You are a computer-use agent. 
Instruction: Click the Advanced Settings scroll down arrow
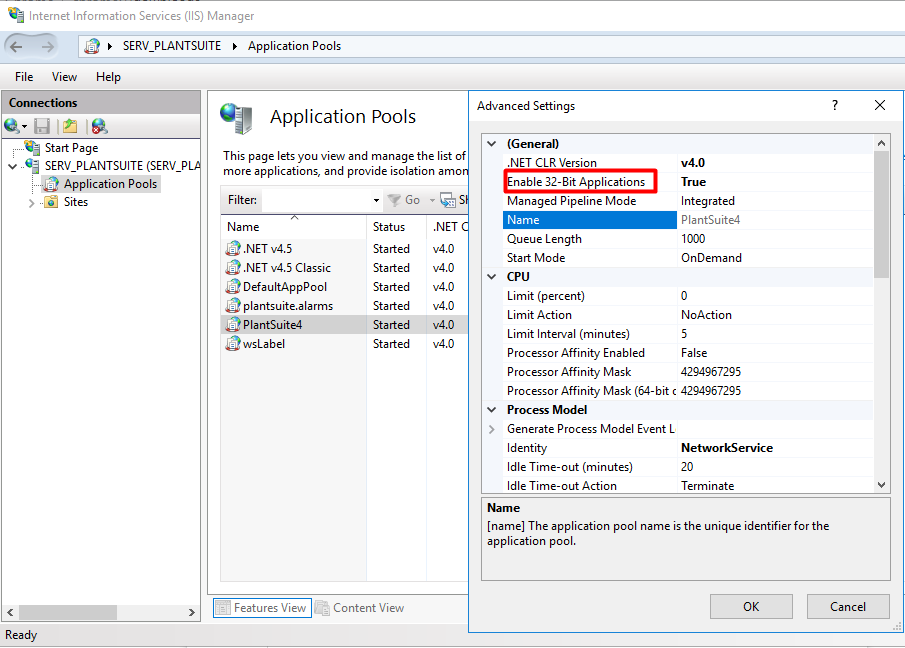(881, 485)
